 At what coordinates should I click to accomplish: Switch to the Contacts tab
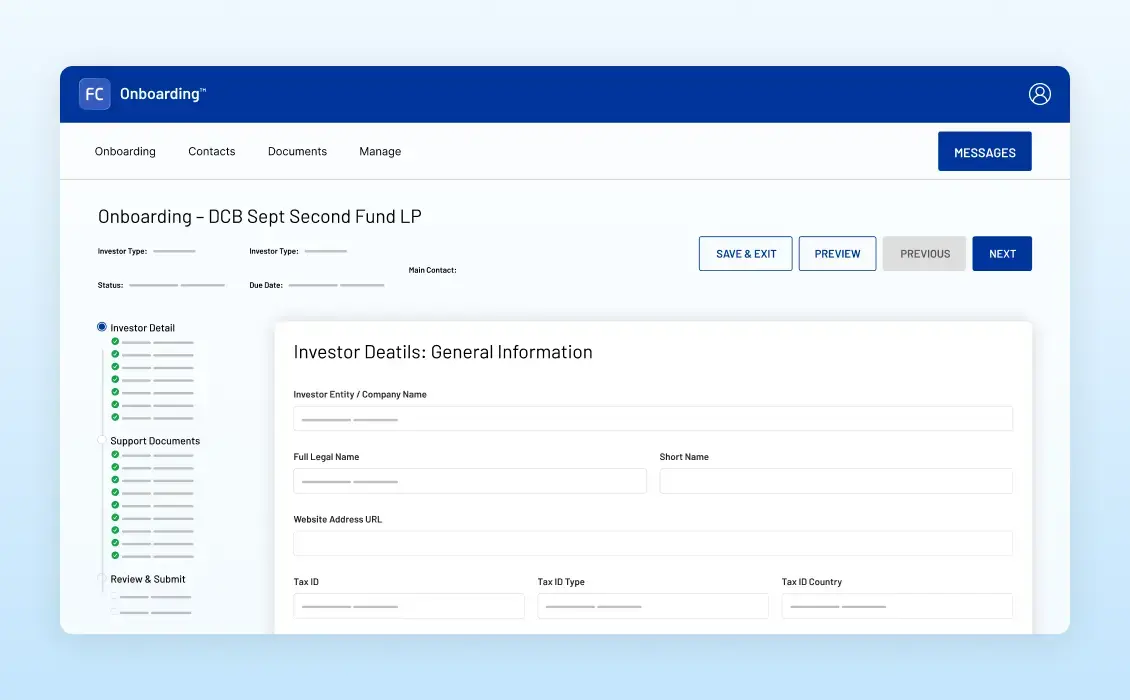click(x=211, y=151)
